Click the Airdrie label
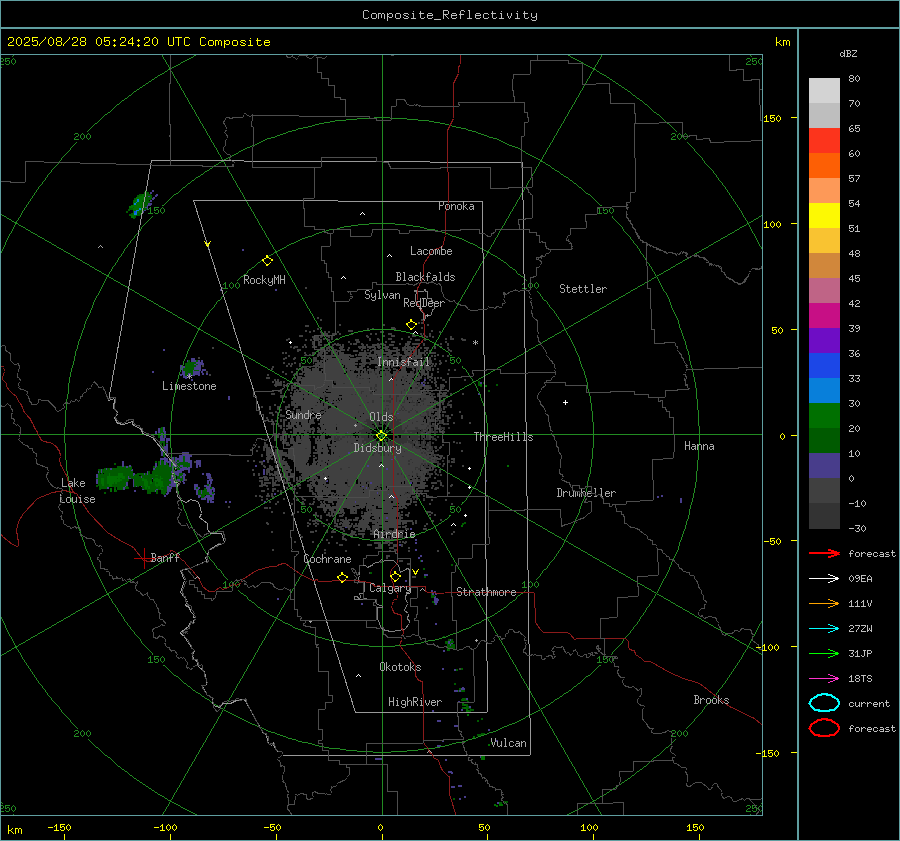900x841 pixels. (x=394, y=534)
